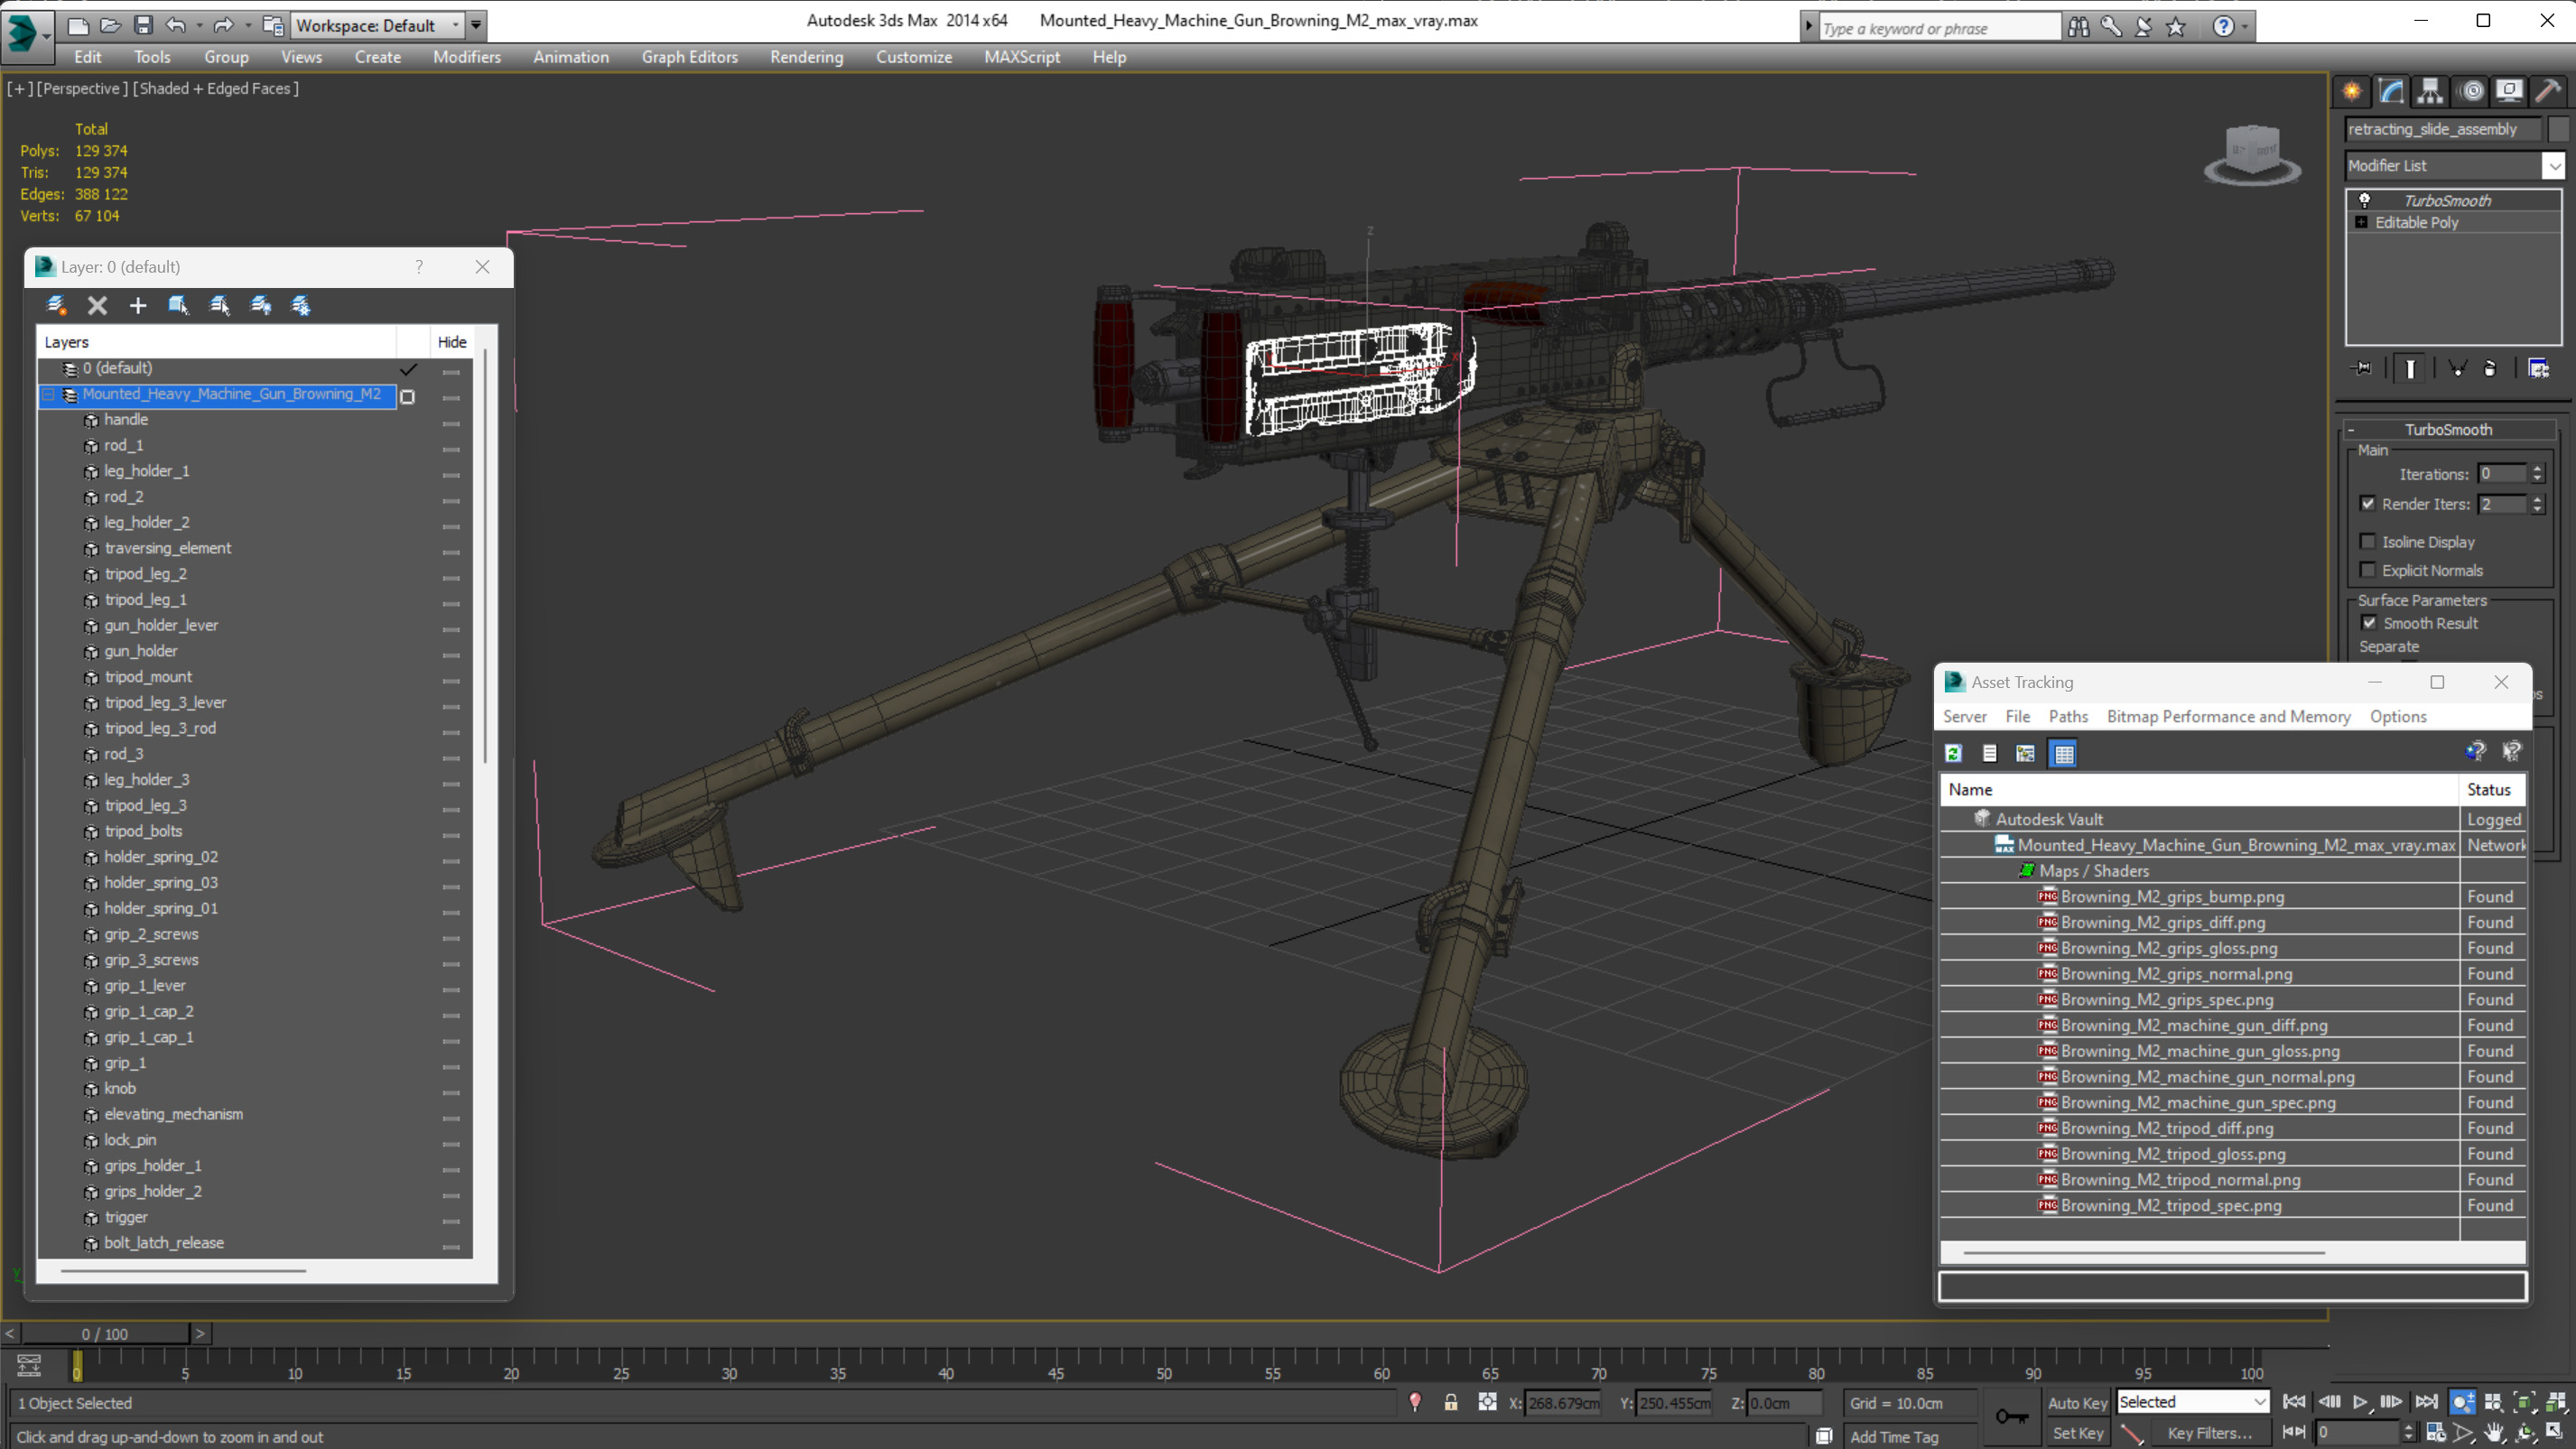Click the Add Time Tag label
The image size is (2576, 1449).
click(x=1893, y=1437)
